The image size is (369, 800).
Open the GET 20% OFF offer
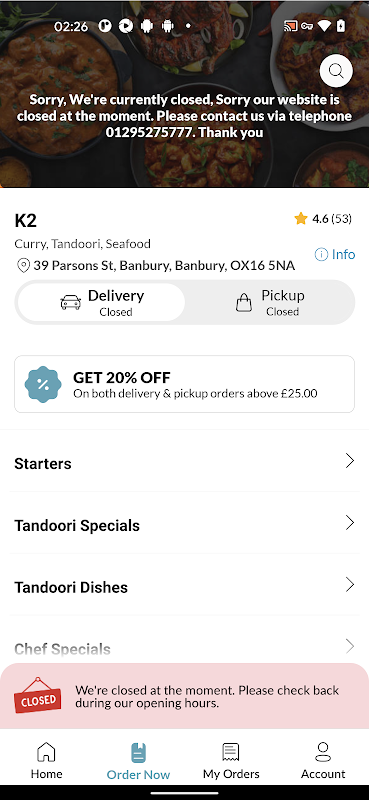click(184, 384)
